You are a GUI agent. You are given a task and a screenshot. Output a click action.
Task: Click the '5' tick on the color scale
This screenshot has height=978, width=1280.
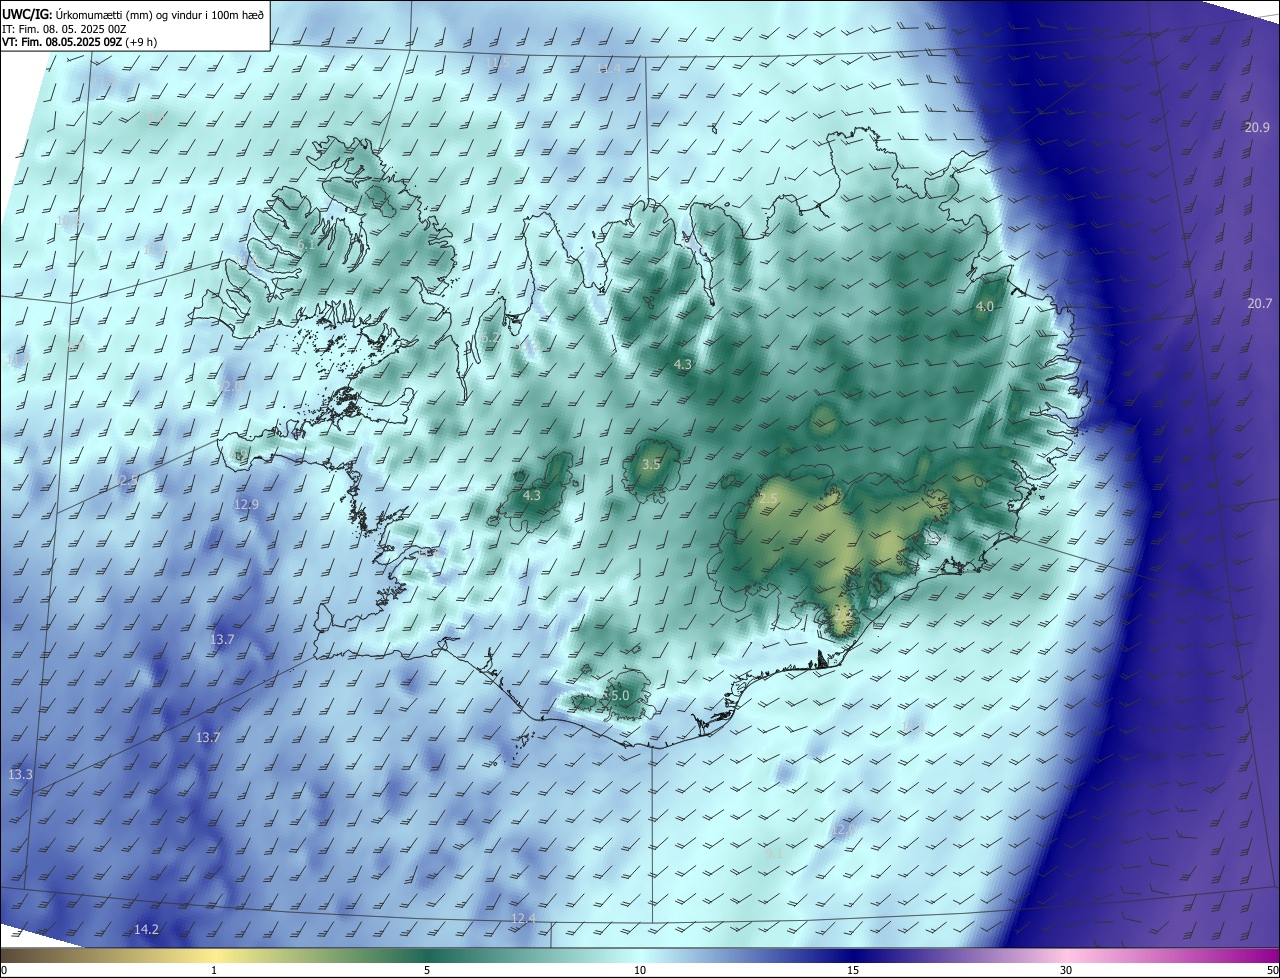tap(427, 970)
